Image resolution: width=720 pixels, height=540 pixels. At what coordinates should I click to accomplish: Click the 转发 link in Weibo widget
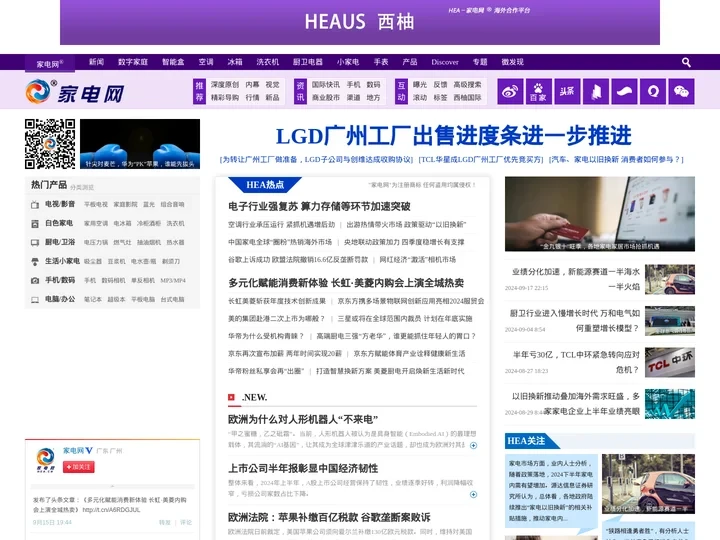[164, 523]
